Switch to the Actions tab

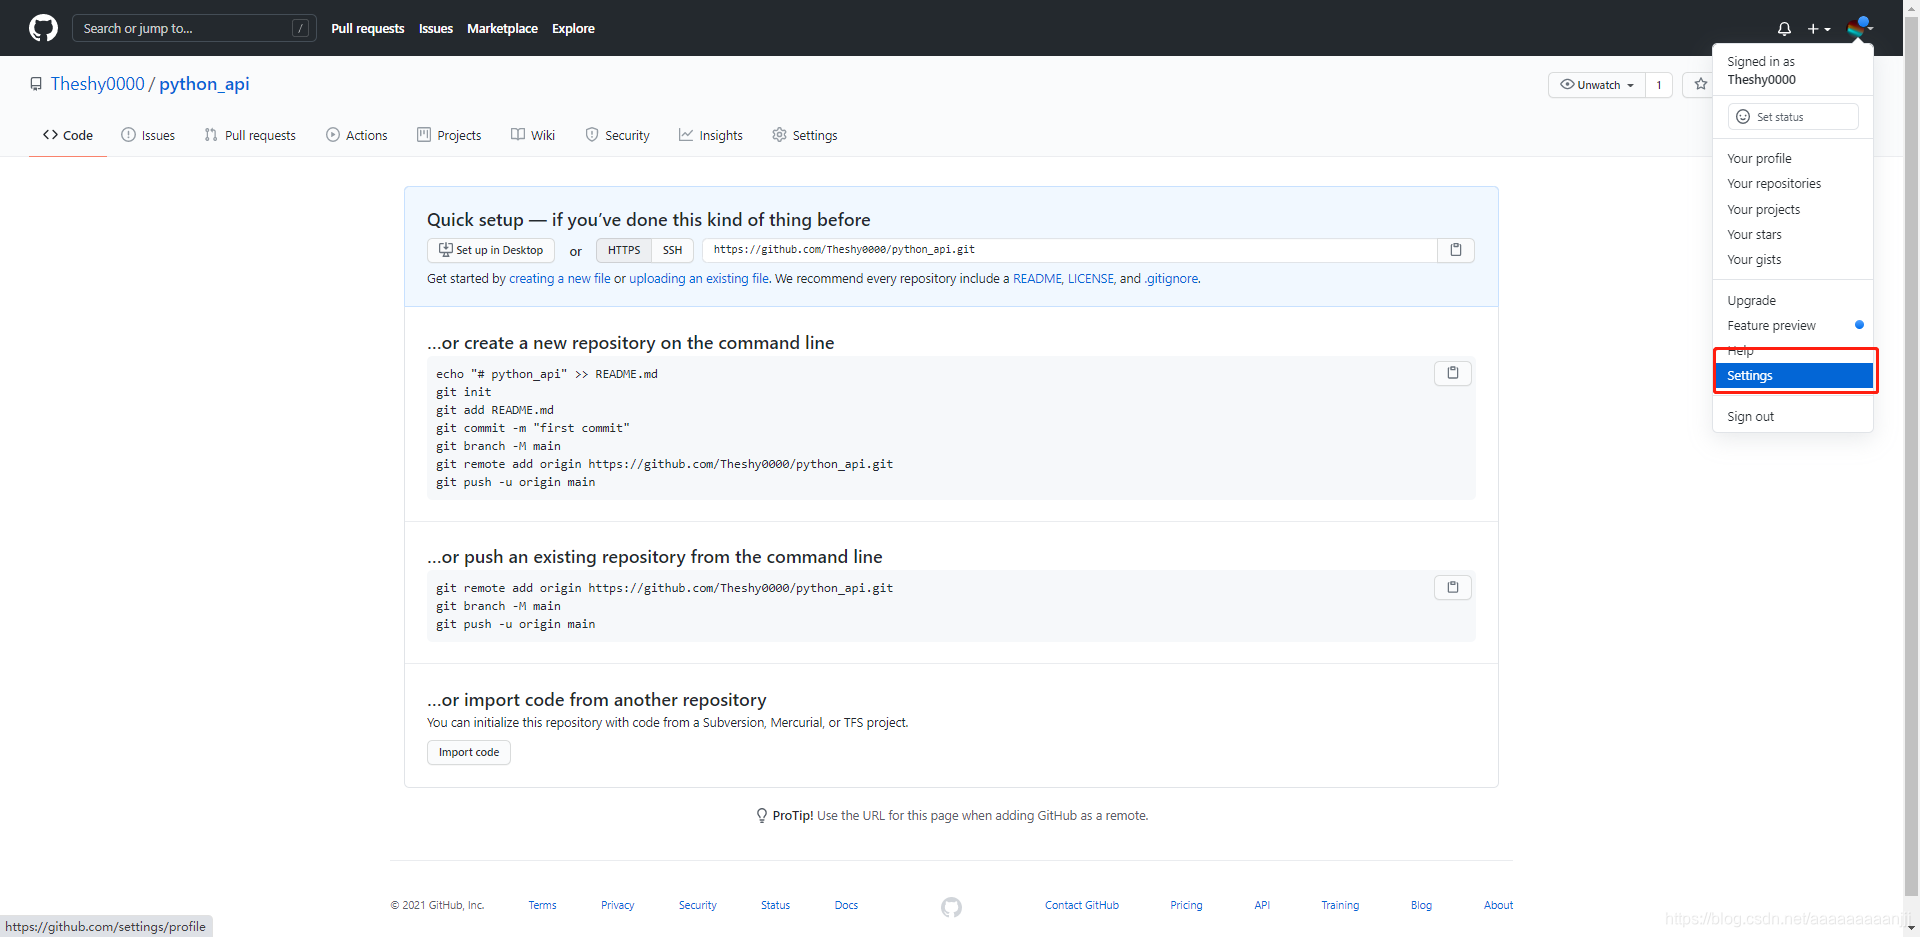click(357, 135)
